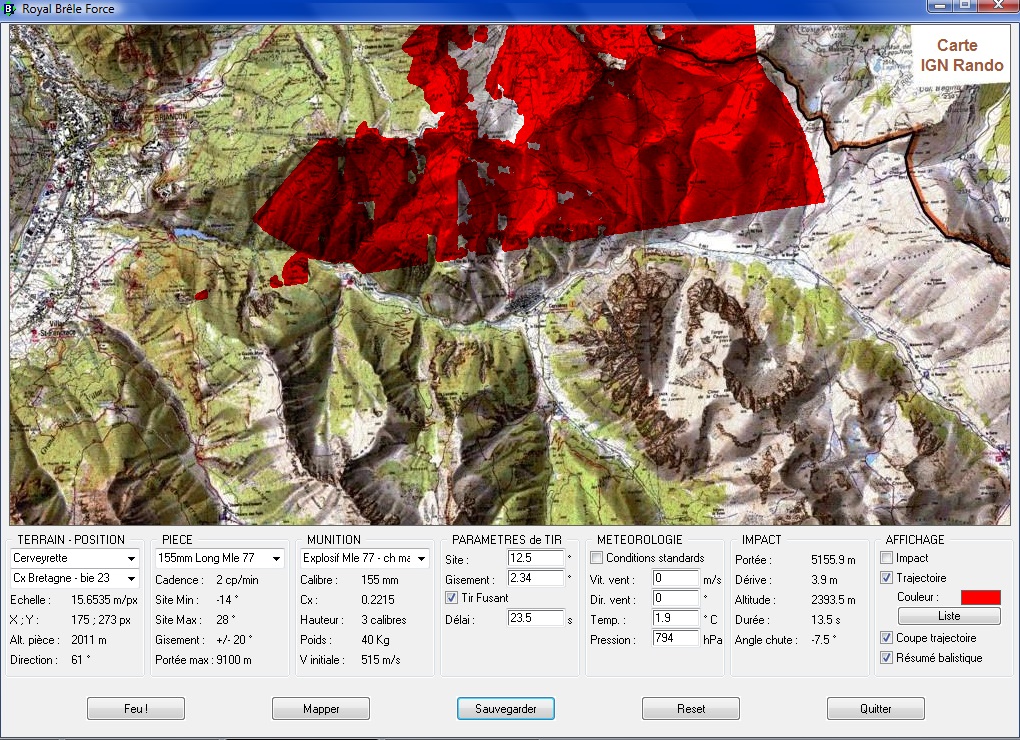
Task: Click the Reset button
Action: coord(691,709)
